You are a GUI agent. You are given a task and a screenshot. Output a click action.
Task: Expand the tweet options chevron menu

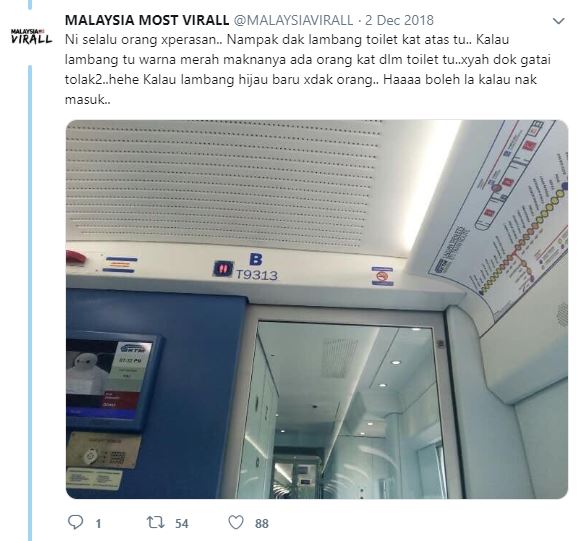pyautogui.click(x=558, y=21)
